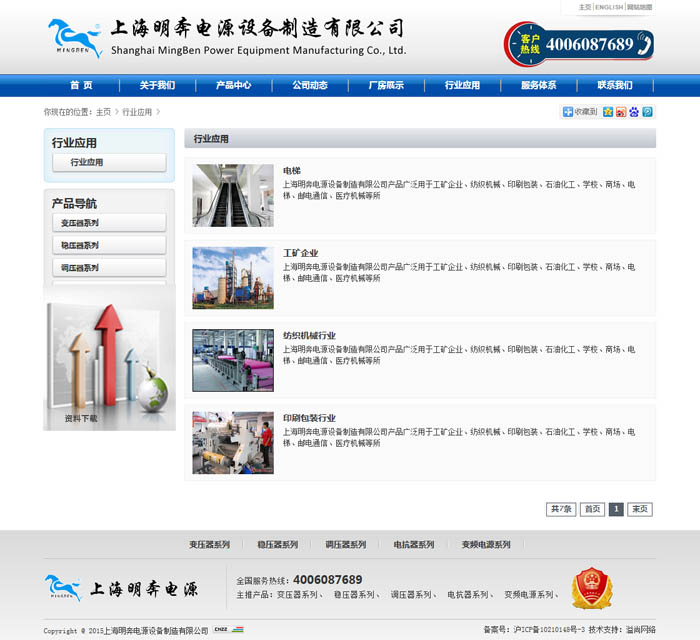Click the QQ Zone star share icon
Image resolution: width=700 pixels, height=640 pixels.
point(608,112)
